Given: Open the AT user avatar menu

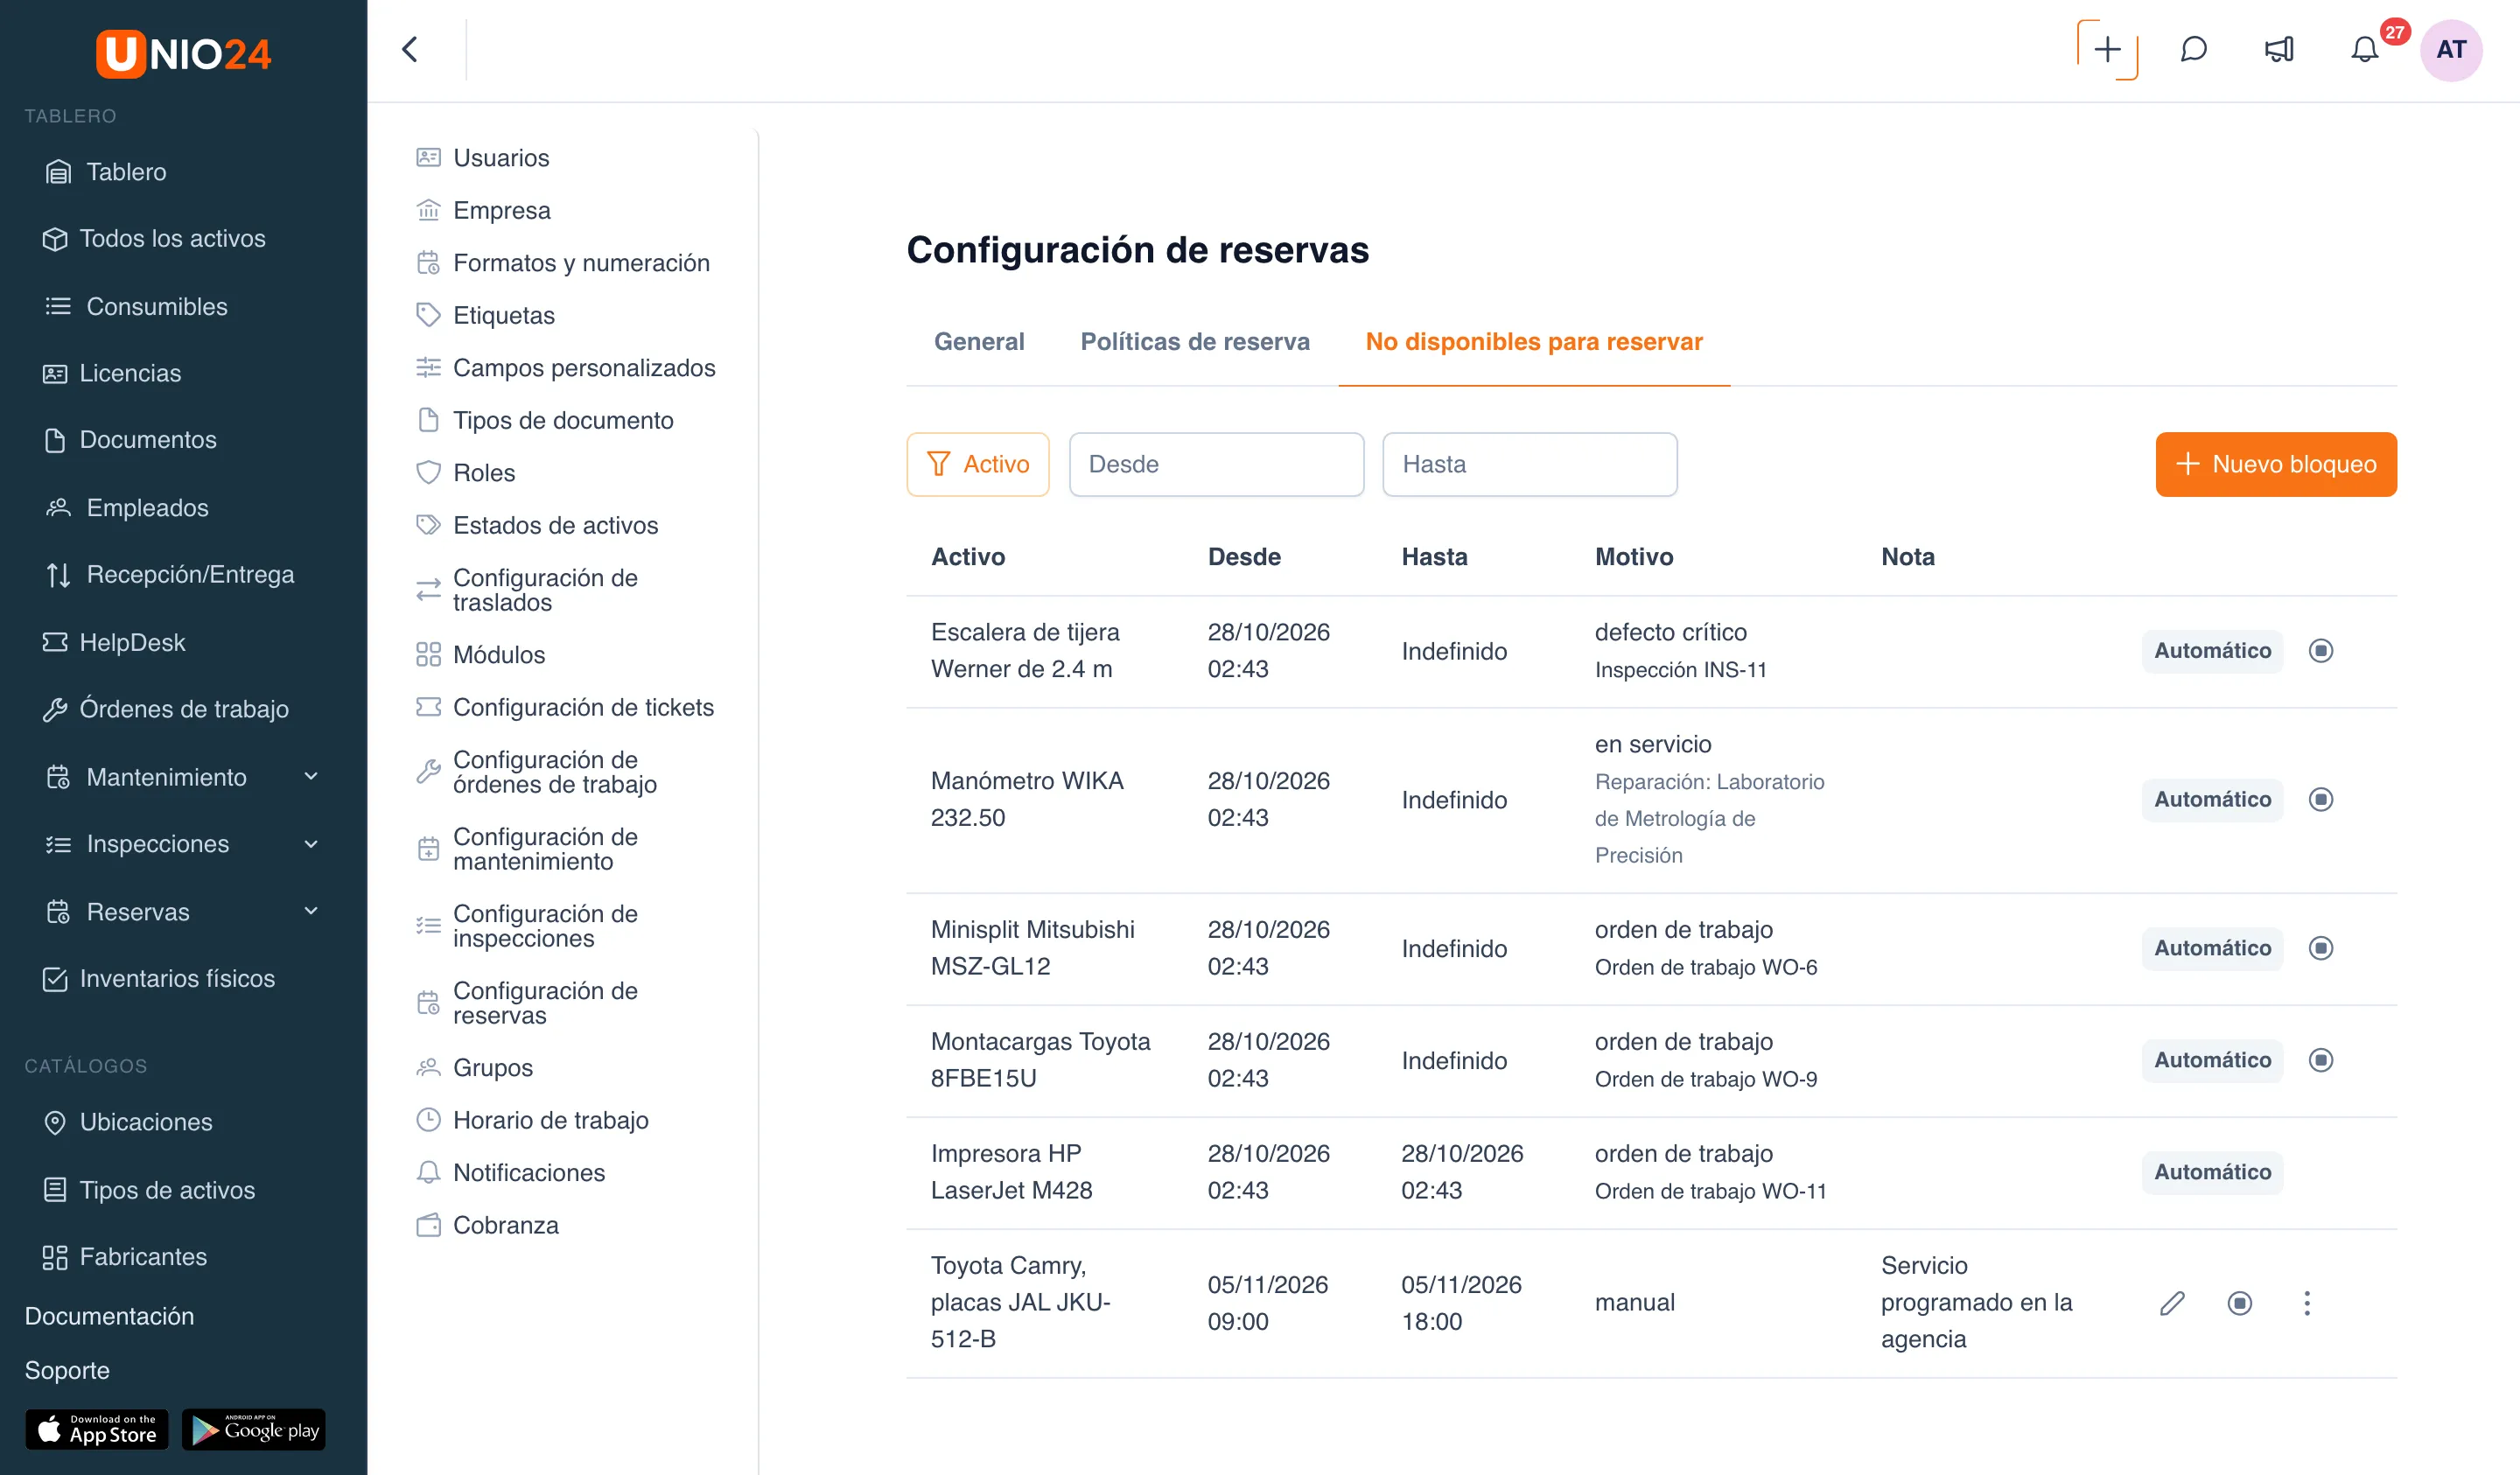Looking at the screenshot, I should click(x=2451, y=49).
